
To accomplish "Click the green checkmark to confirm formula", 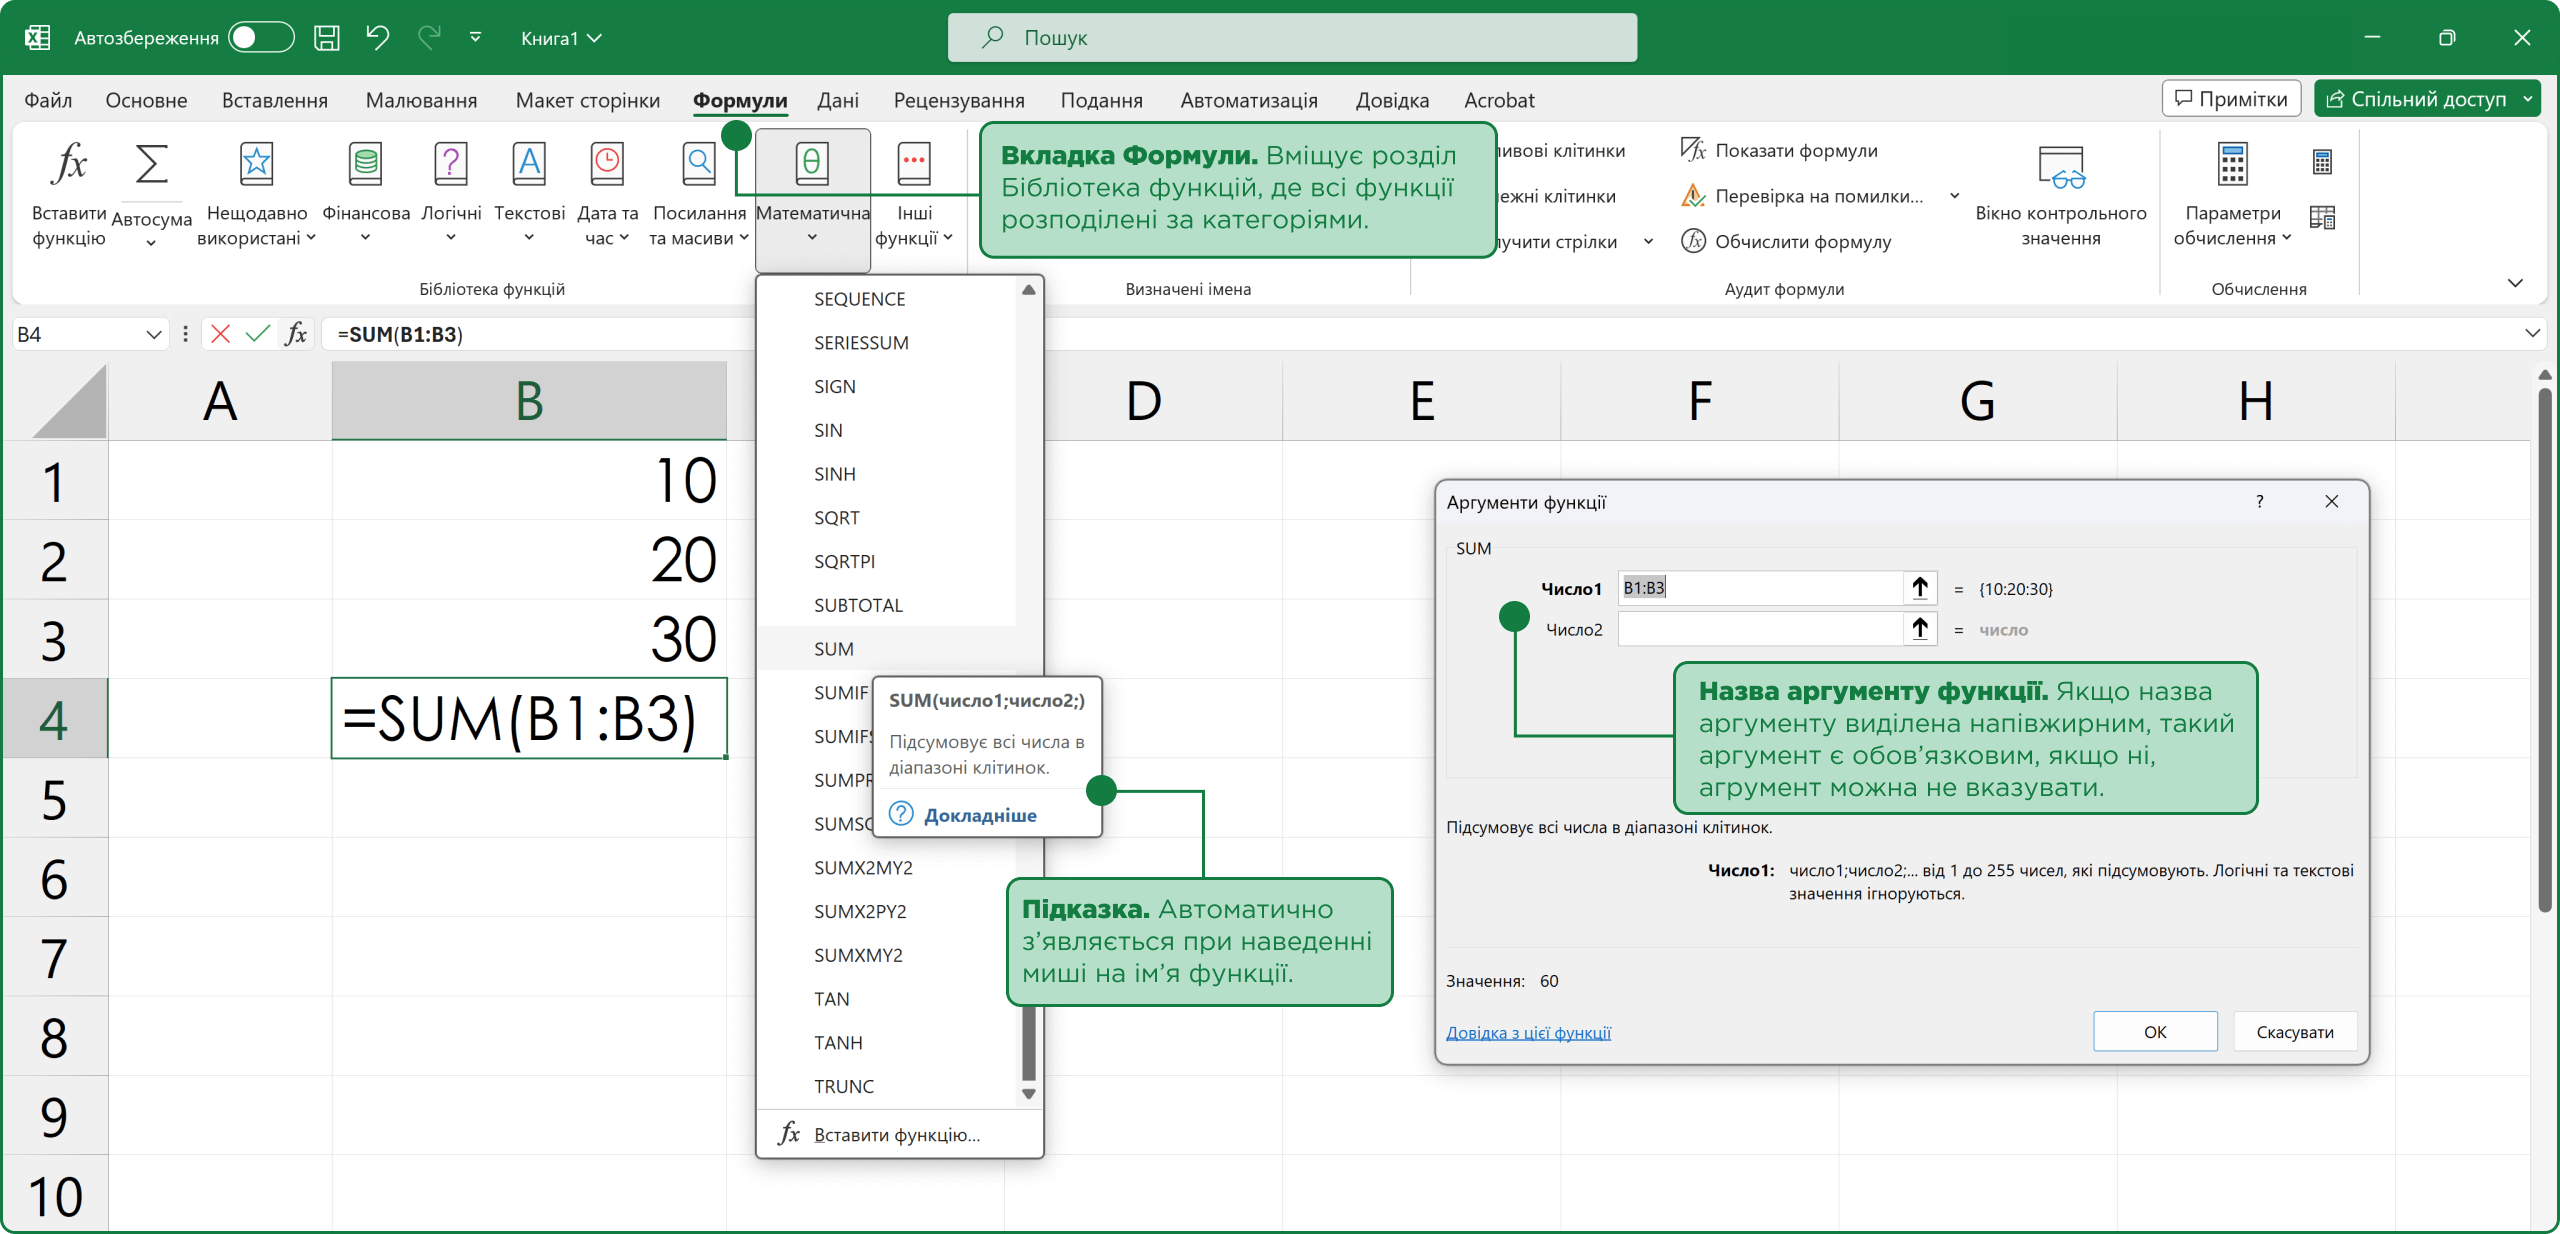I will 258,334.
